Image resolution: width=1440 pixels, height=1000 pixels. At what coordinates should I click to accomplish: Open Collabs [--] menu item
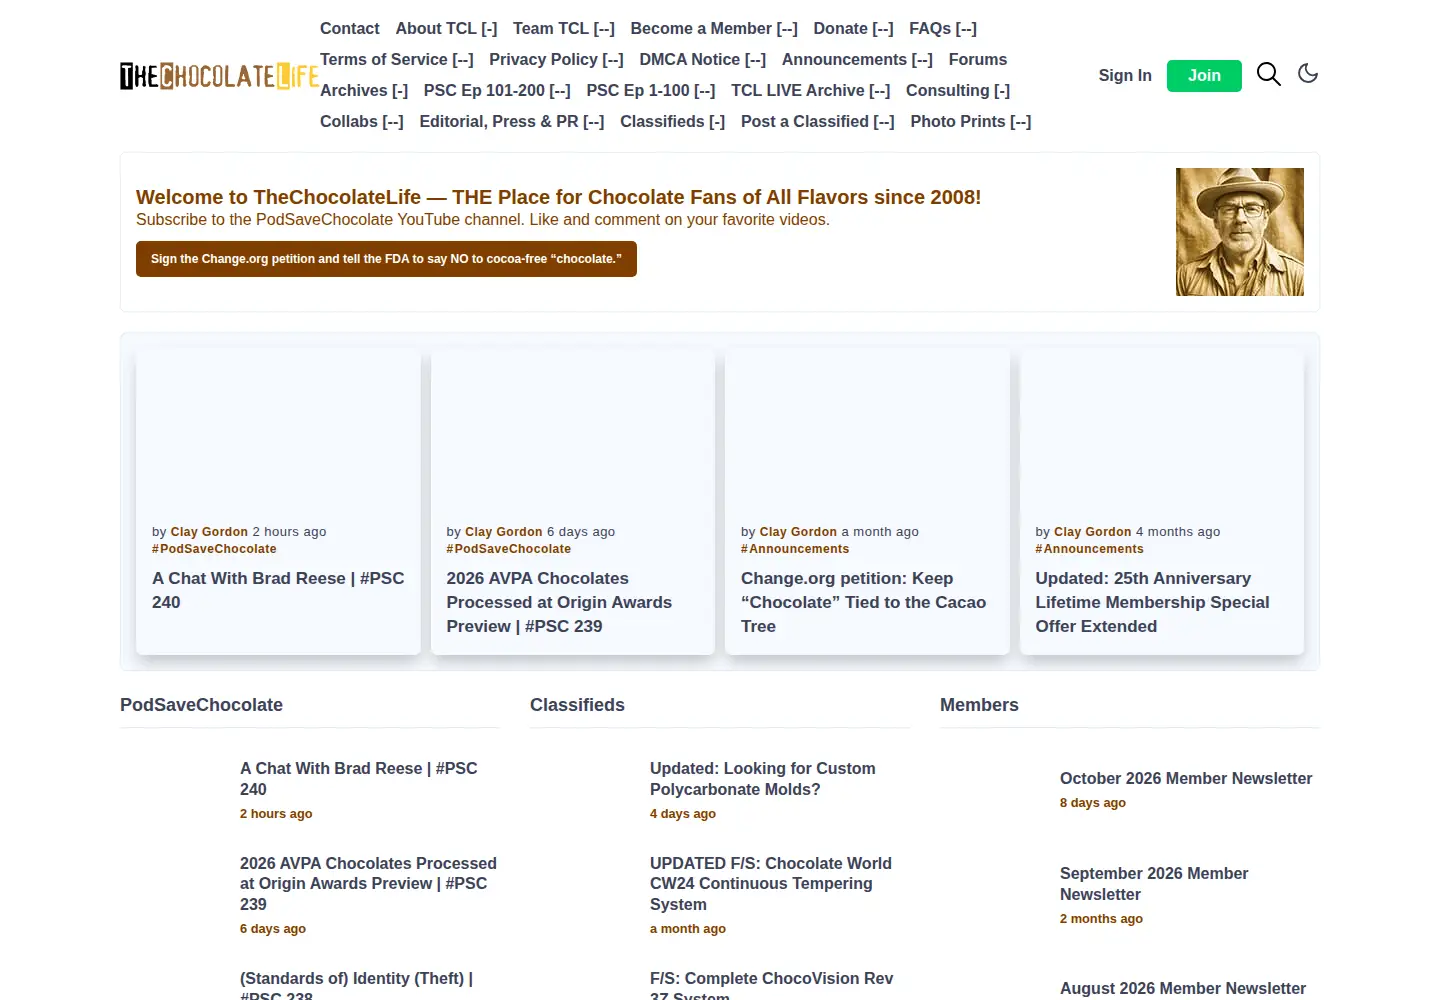pos(362,122)
